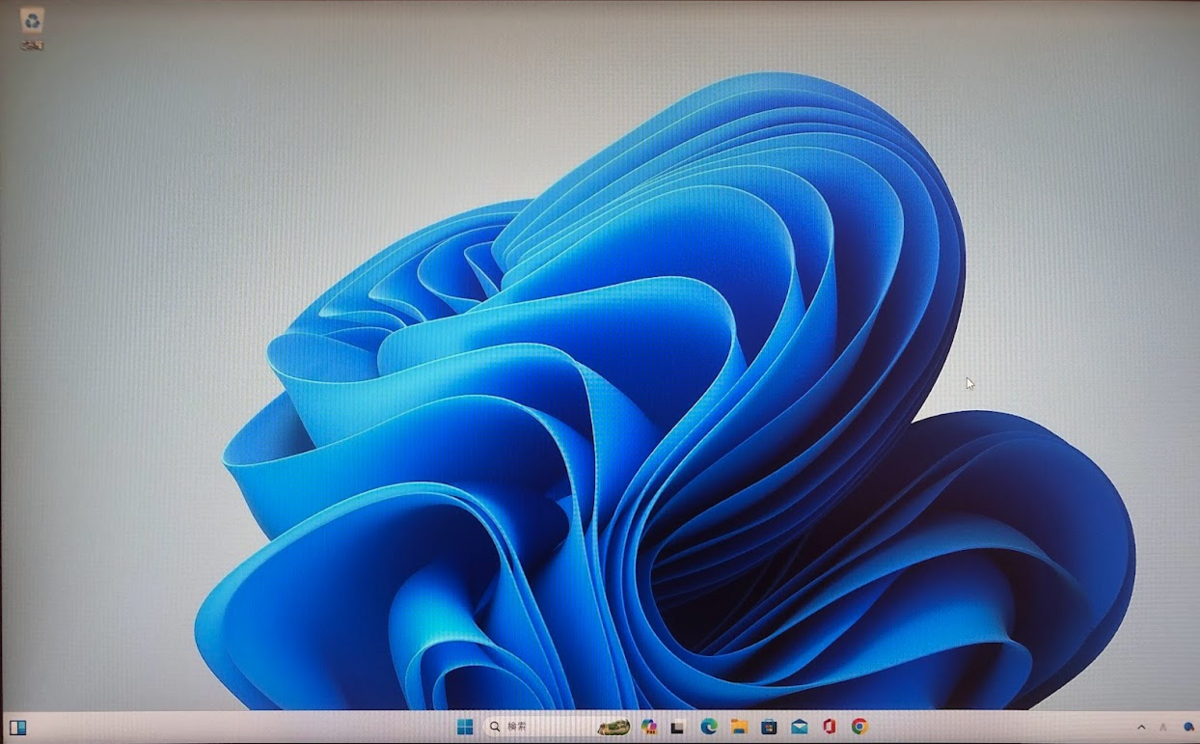The height and width of the screenshot is (744, 1200).
Task: Open the Mail app from the taskbar
Action: point(799,727)
